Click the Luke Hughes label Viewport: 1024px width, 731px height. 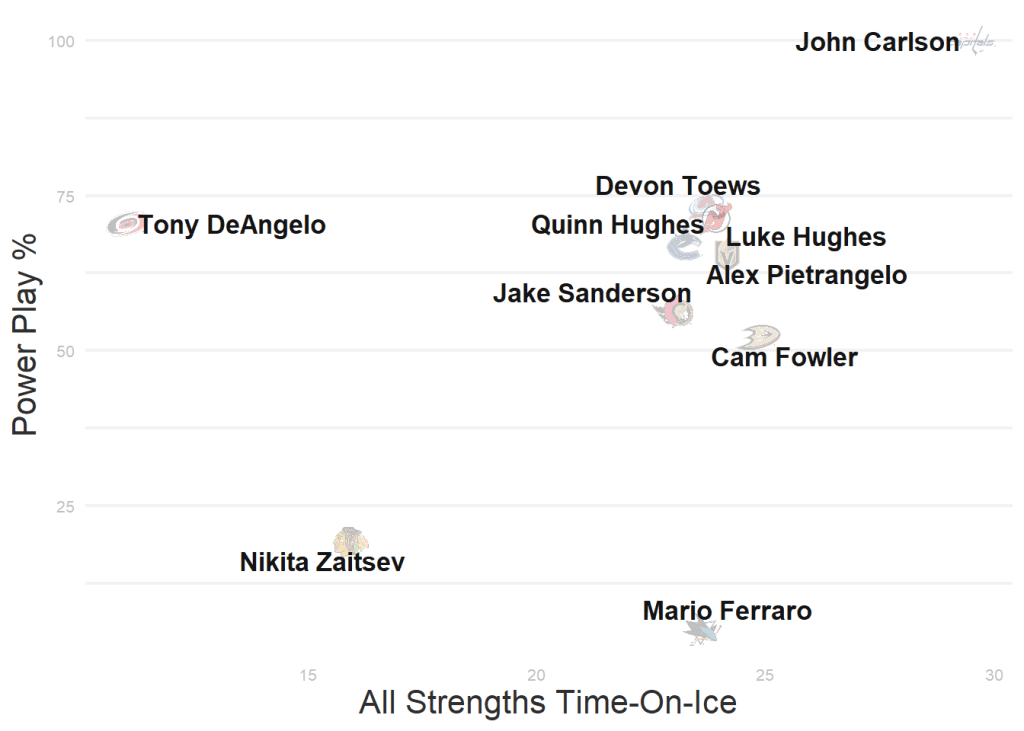pos(805,237)
